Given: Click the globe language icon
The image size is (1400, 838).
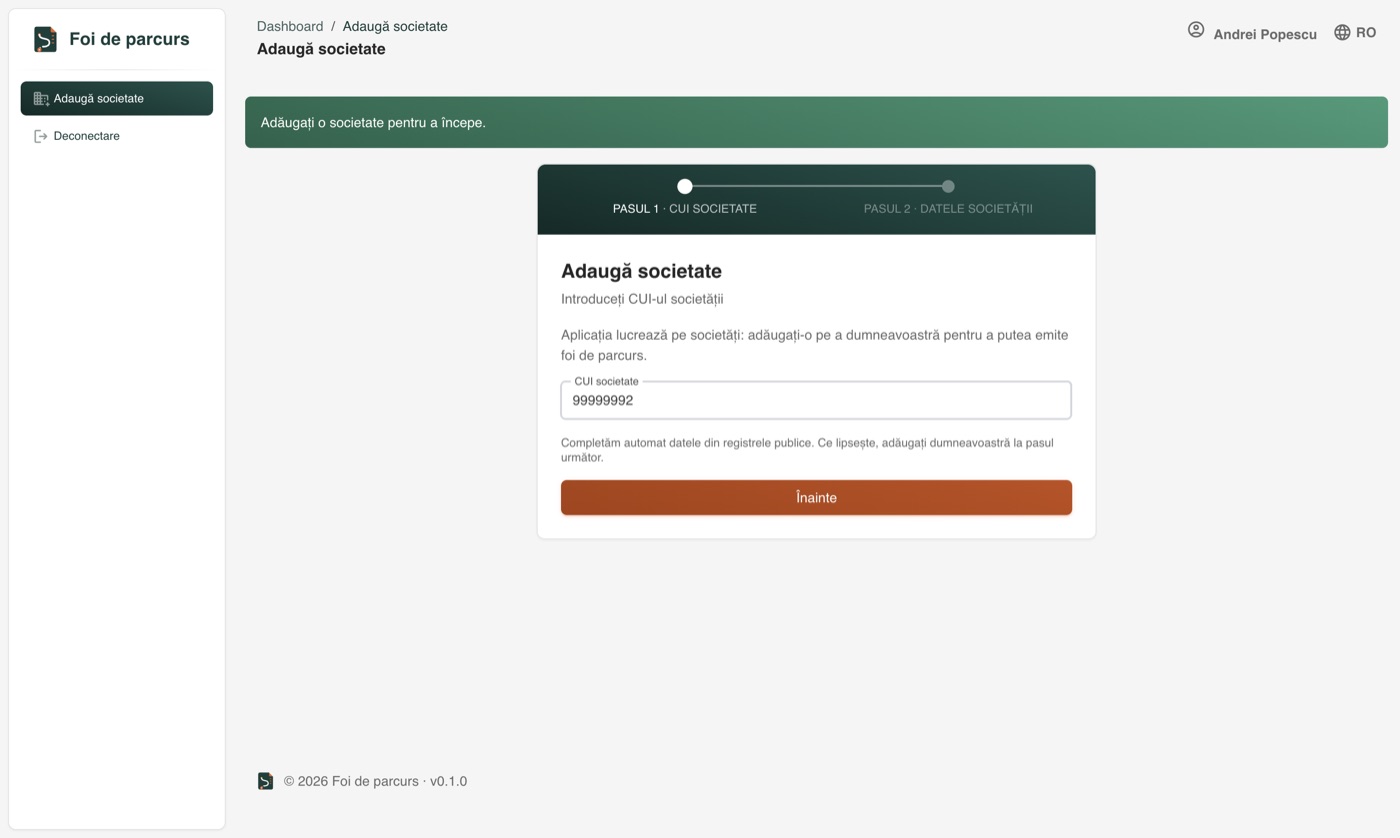Looking at the screenshot, I should 1342,33.
